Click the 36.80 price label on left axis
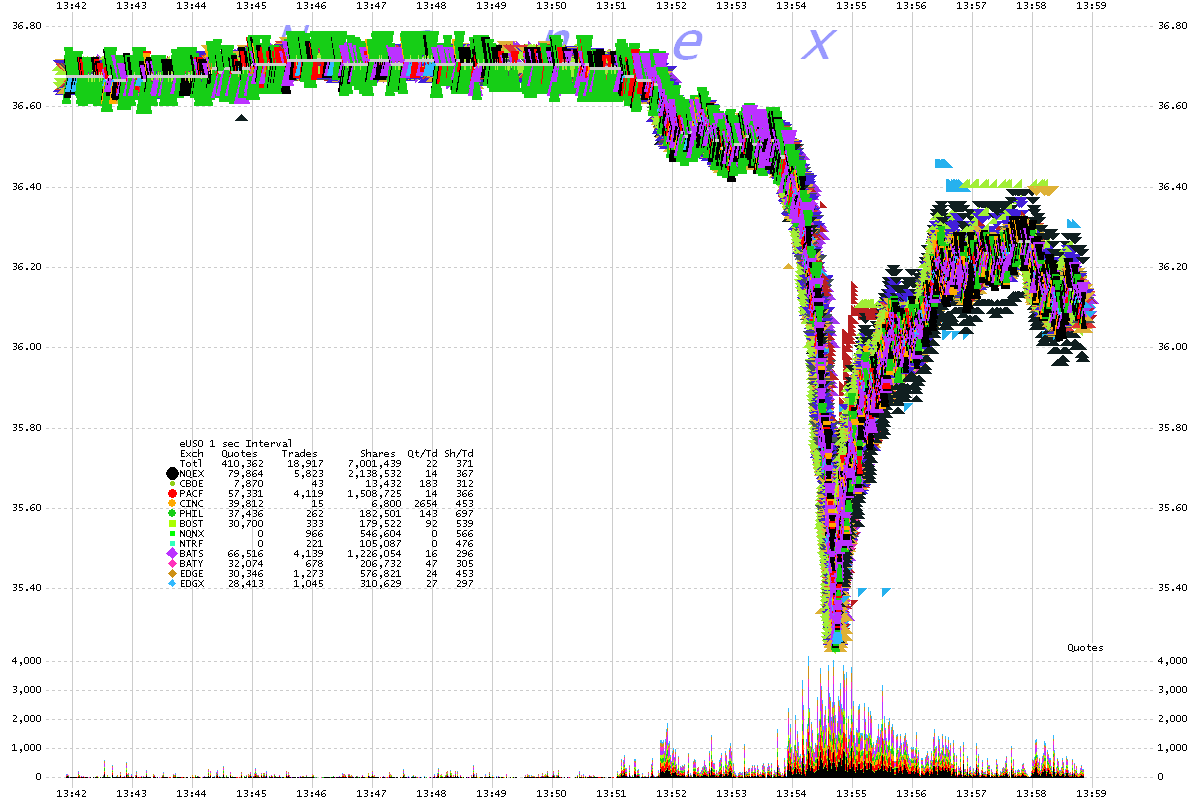Screen dimensions: 1200x800 coord(25,26)
